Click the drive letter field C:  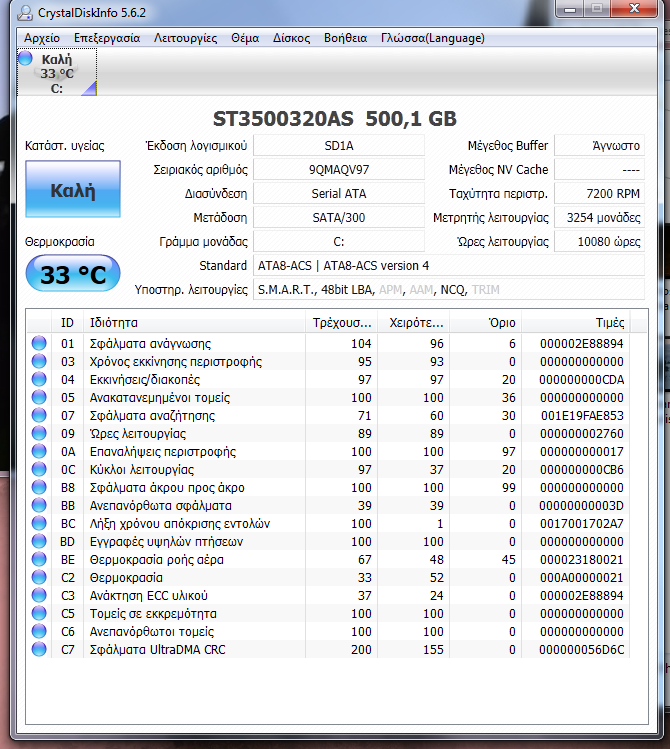[339, 241]
